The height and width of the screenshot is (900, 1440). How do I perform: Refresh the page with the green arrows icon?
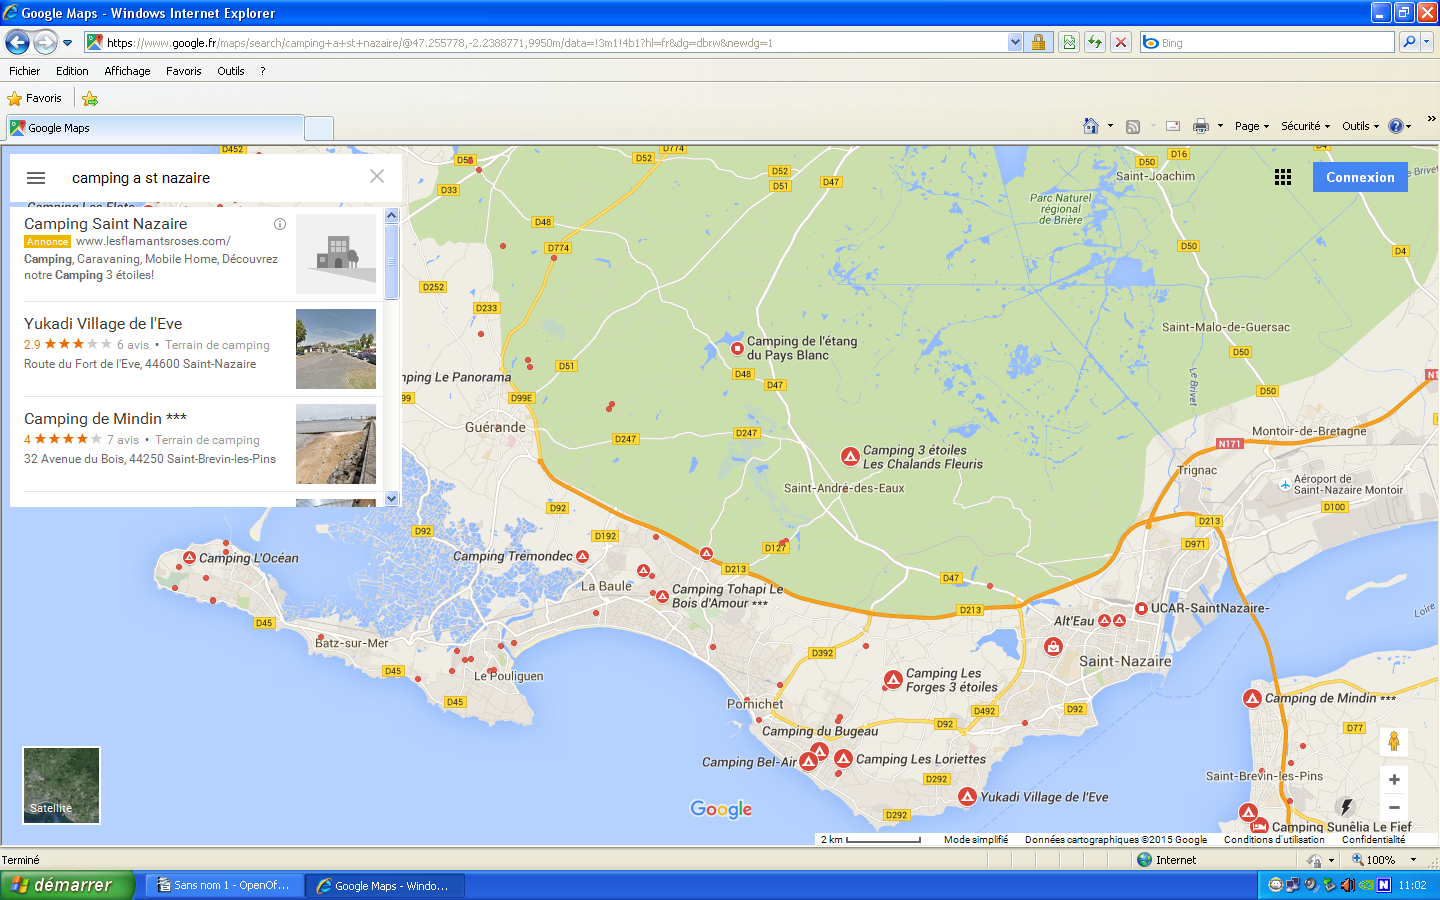1095,42
